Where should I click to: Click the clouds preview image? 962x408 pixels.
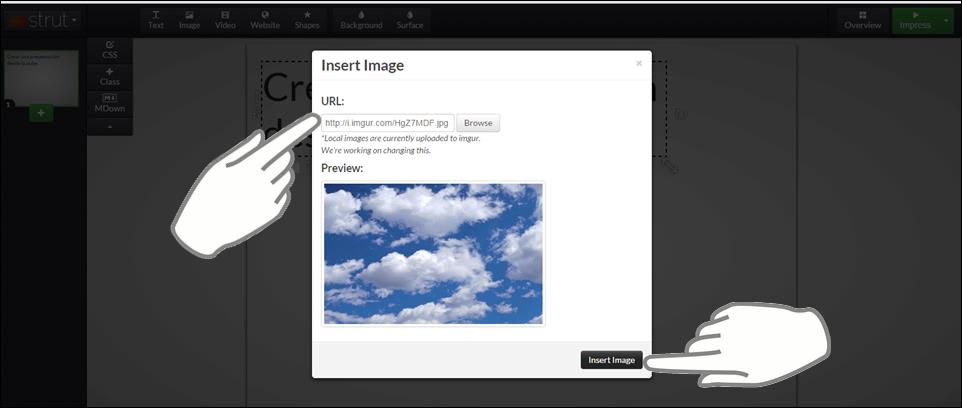pyautogui.click(x=433, y=253)
